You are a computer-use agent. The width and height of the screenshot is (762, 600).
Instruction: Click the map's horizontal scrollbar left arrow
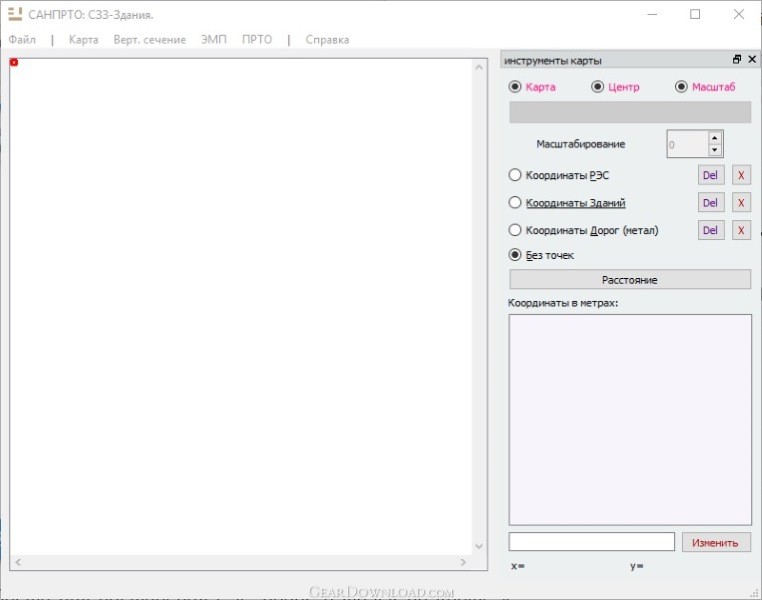pyautogui.click(x=18, y=562)
